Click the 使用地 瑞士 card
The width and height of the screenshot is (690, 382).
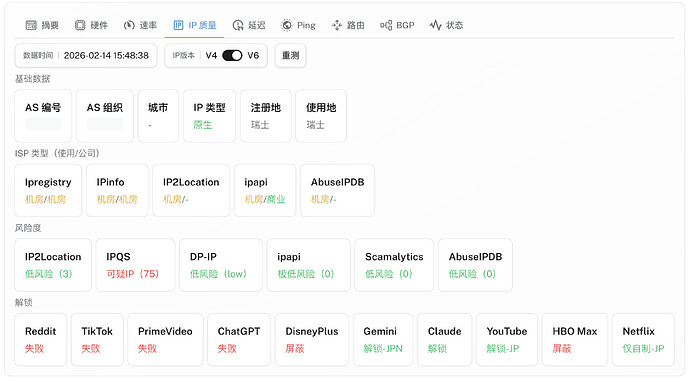(321, 116)
